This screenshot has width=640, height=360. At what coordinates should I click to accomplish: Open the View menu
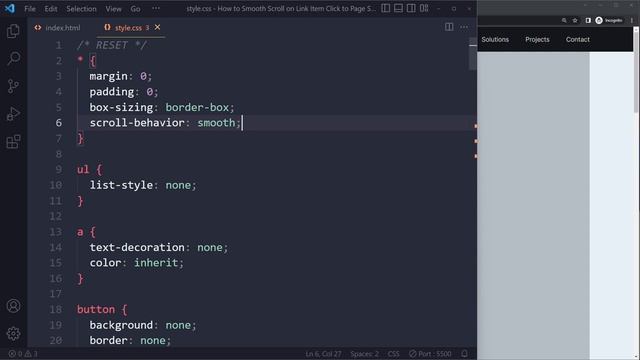113,9
